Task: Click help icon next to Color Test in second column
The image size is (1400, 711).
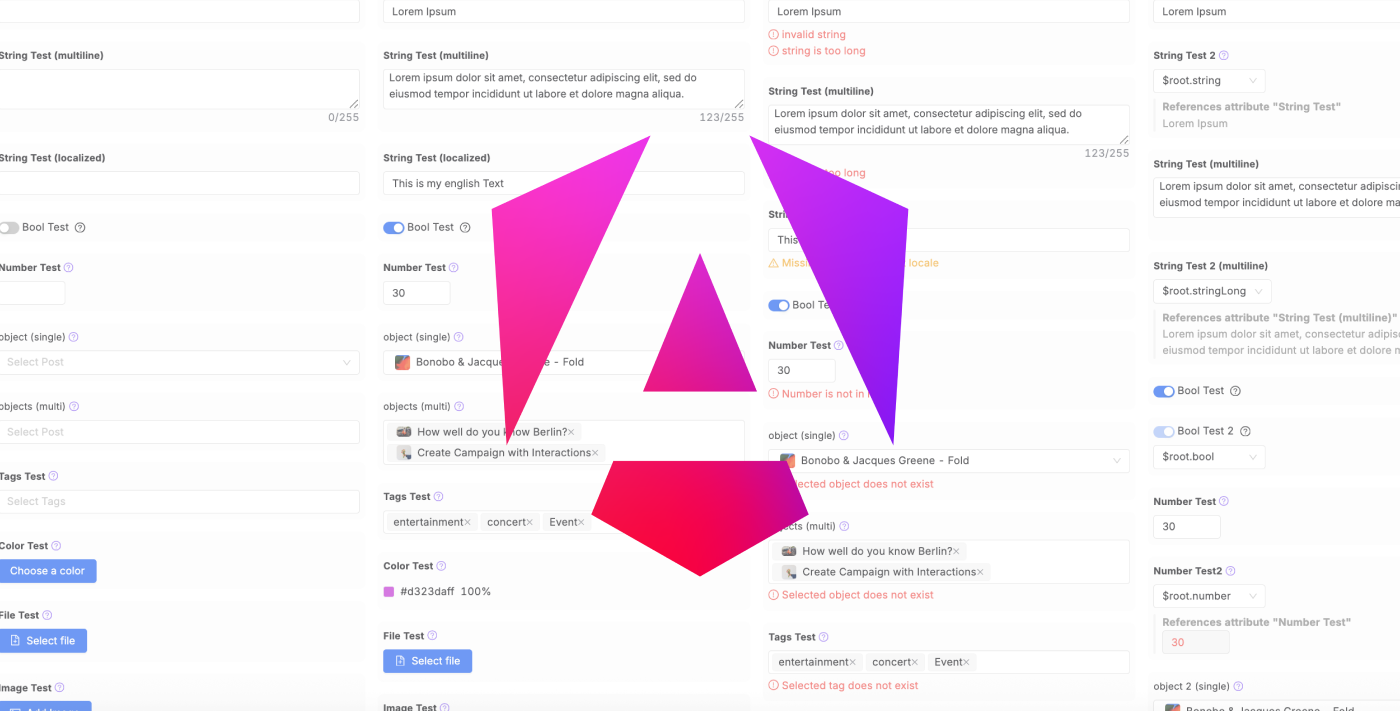Action: 441,566
